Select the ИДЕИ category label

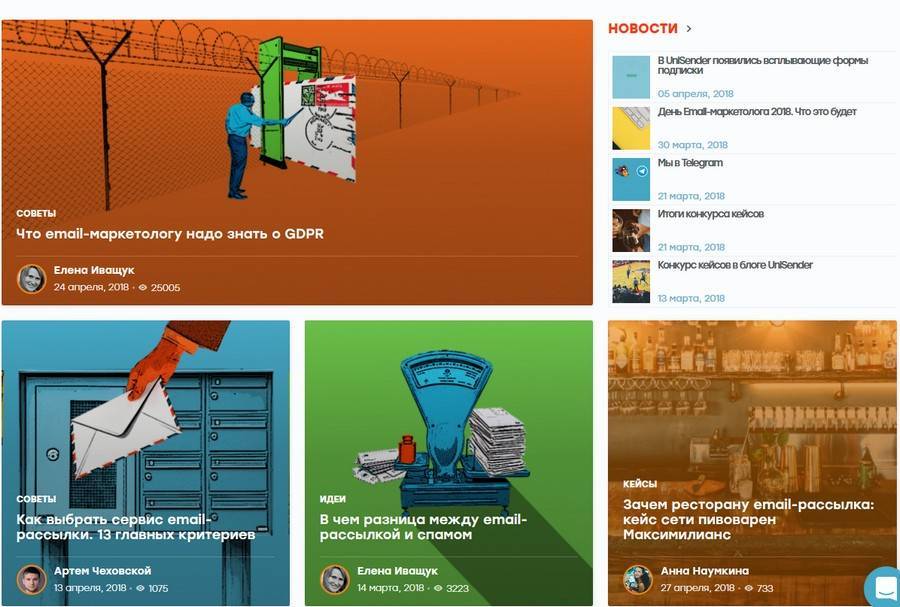[332, 499]
